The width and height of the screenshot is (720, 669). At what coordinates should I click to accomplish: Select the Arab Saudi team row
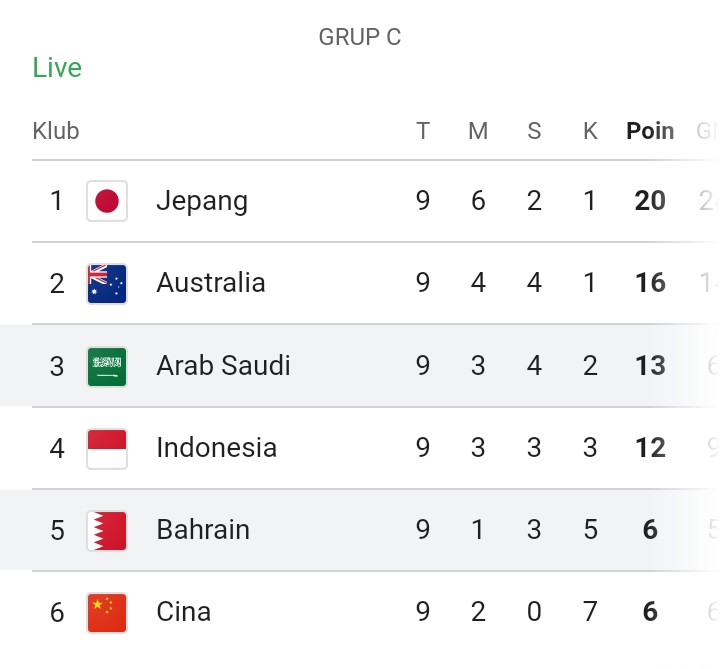[360, 365]
